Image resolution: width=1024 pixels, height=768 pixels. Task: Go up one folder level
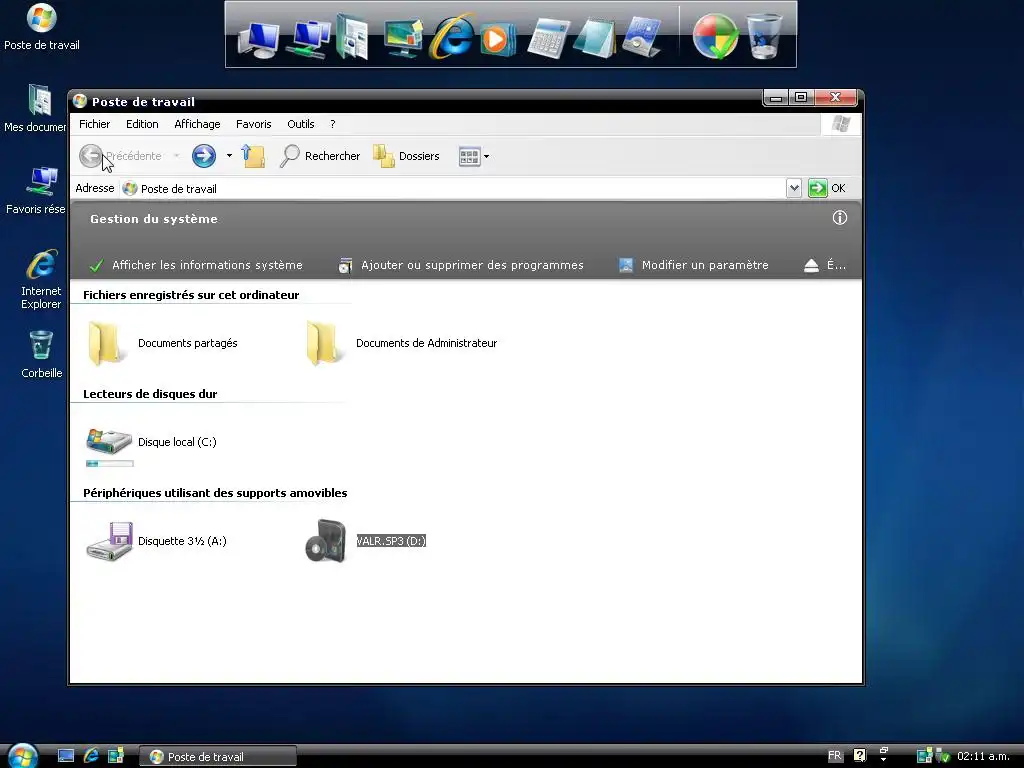coord(253,156)
